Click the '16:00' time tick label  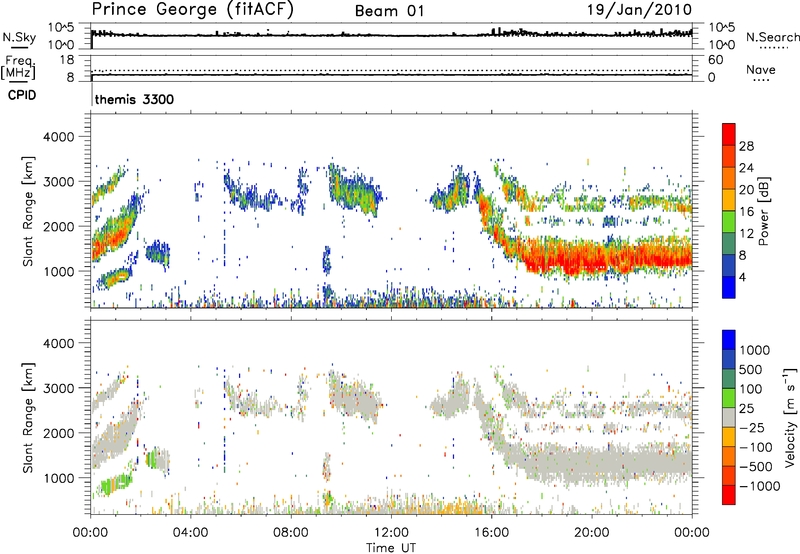(491, 533)
